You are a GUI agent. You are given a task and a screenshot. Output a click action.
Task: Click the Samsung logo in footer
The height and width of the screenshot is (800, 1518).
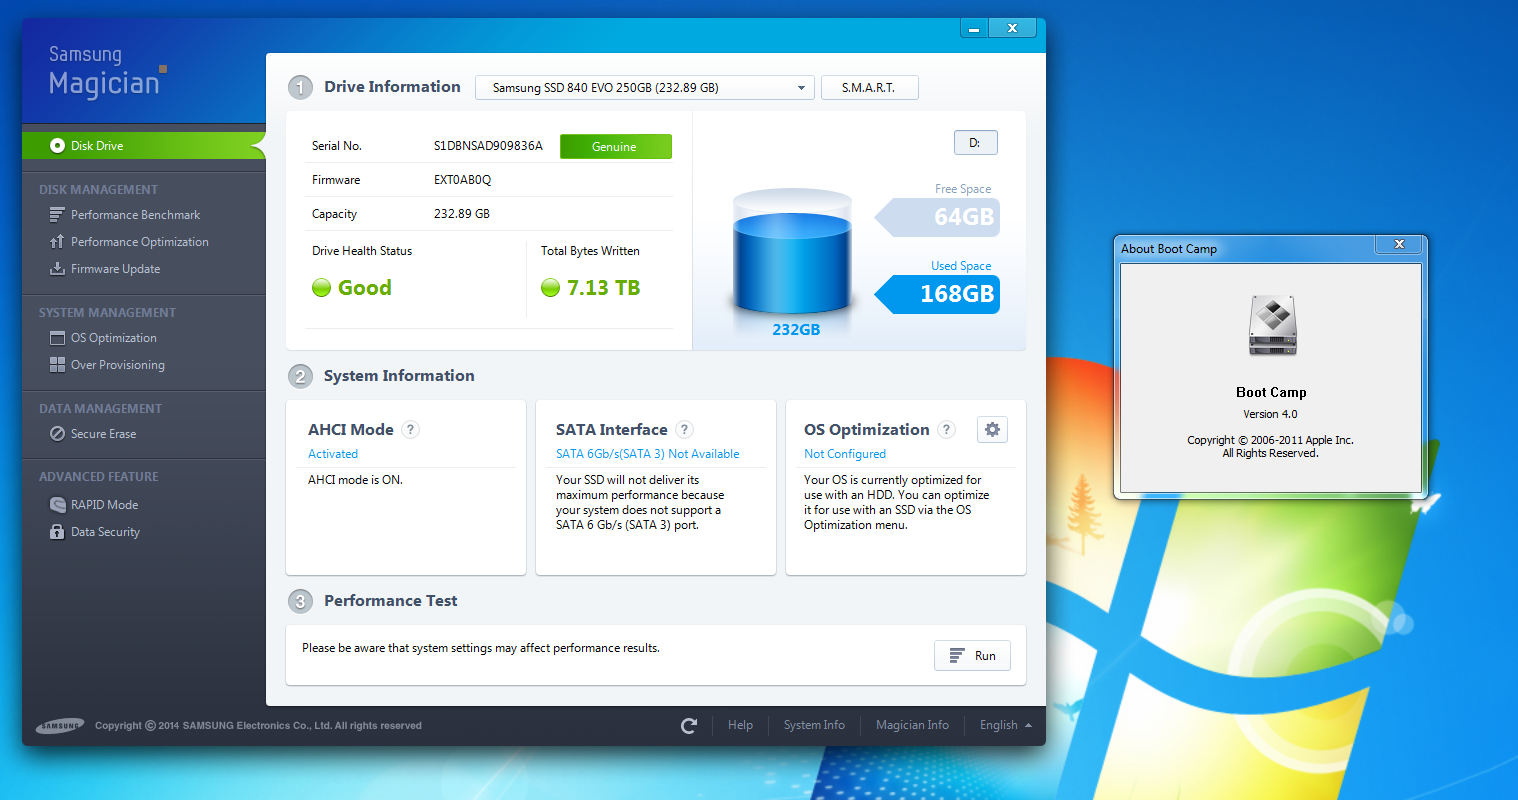pos(60,726)
